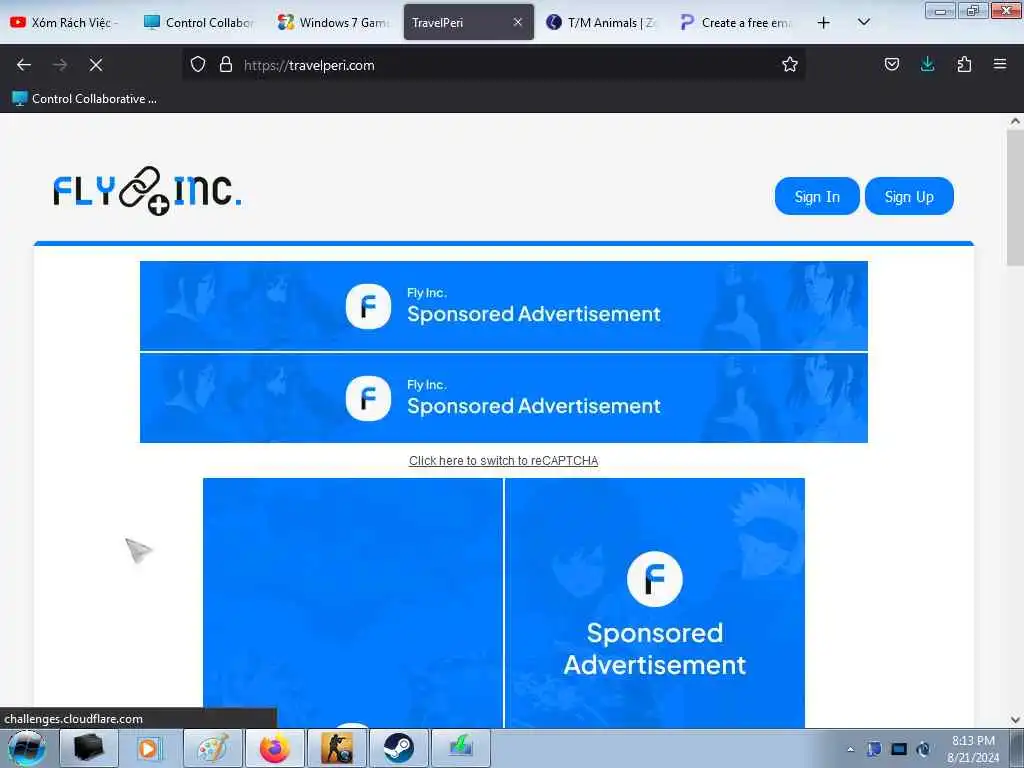Open the Extensions puzzle icon
The height and width of the screenshot is (768, 1024).
coord(964,64)
